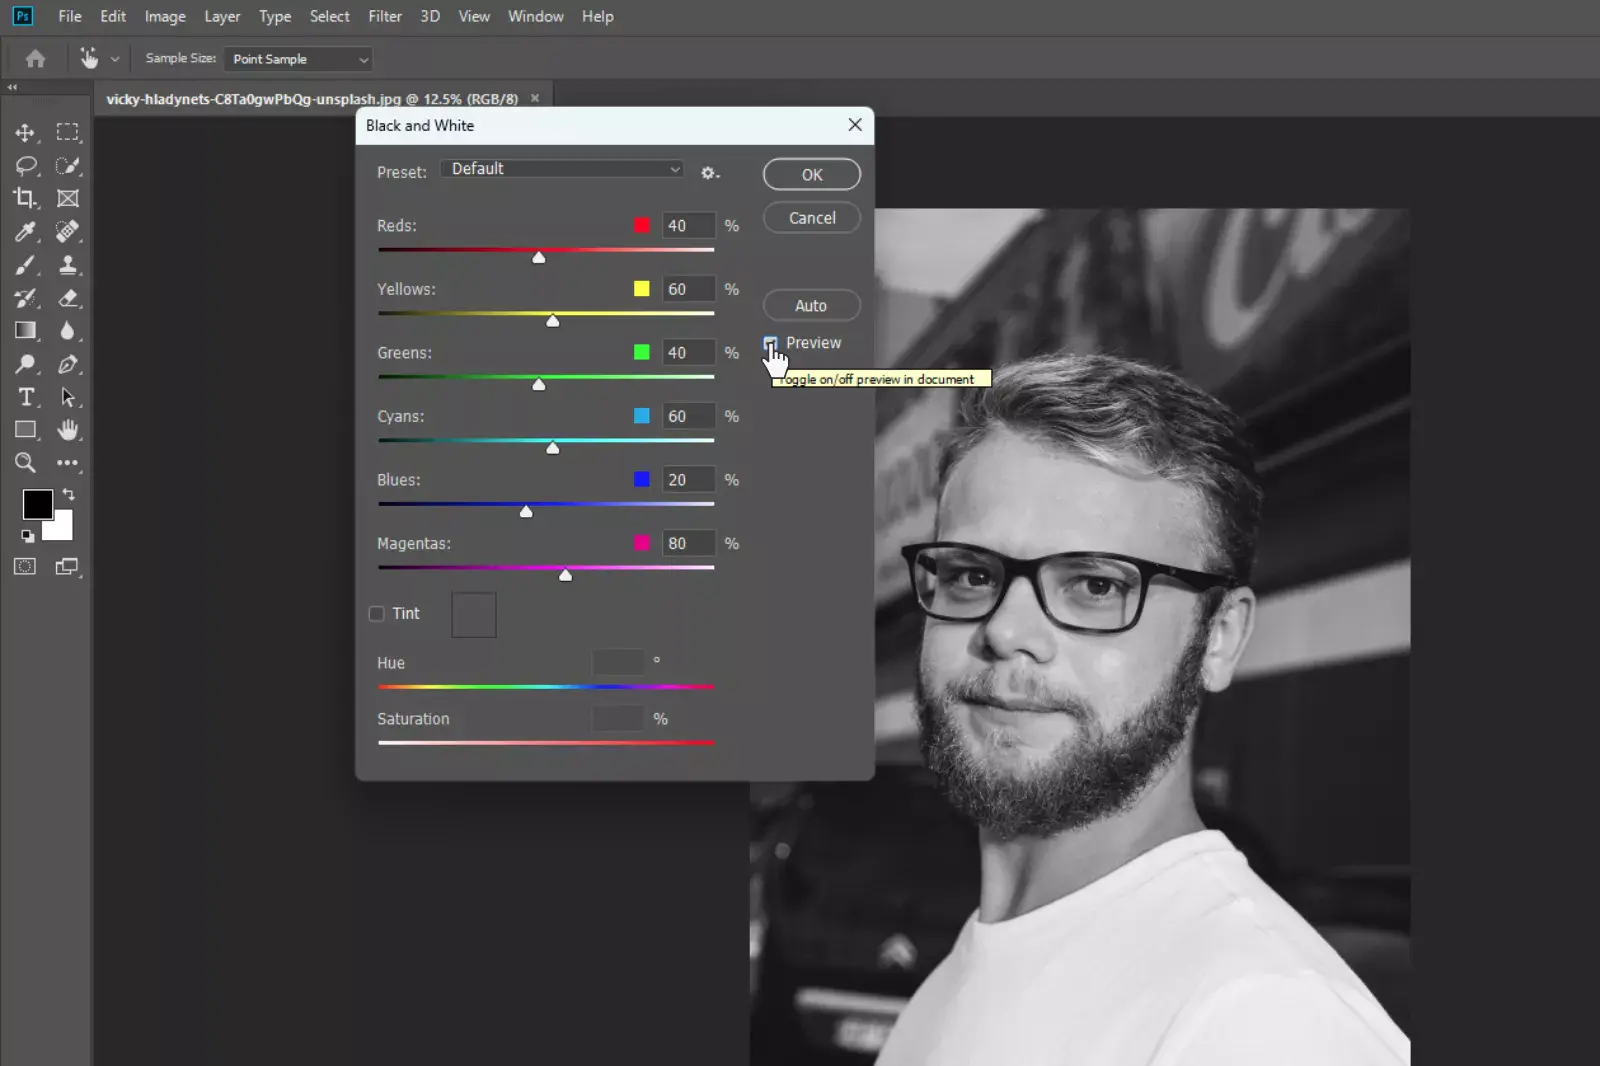Activate the Crop tool

[25, 198]
